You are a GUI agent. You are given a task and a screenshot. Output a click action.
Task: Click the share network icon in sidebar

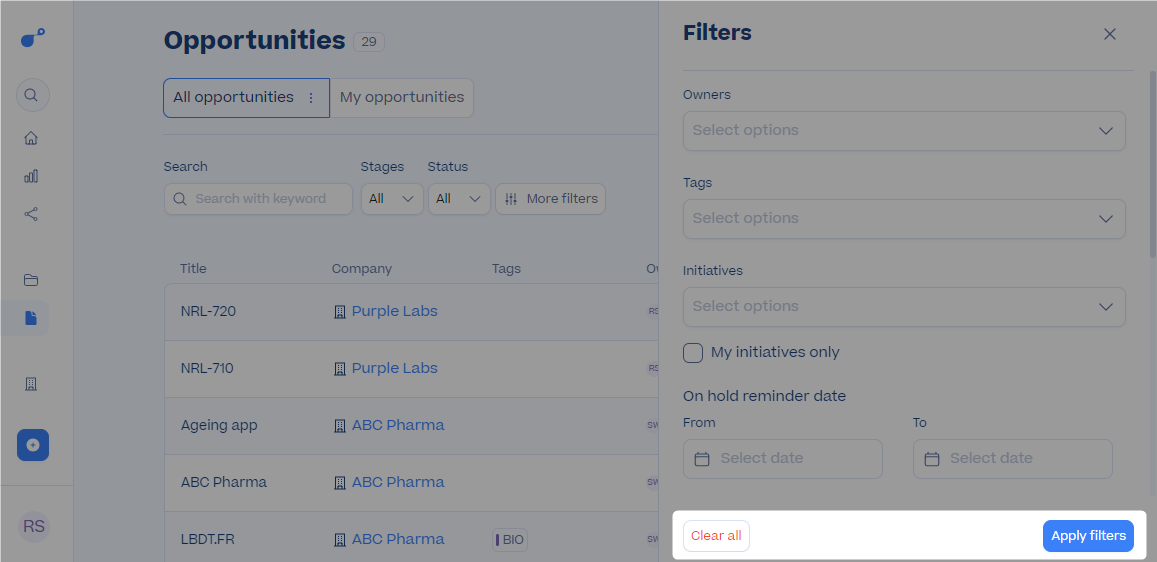pos(31,214)
